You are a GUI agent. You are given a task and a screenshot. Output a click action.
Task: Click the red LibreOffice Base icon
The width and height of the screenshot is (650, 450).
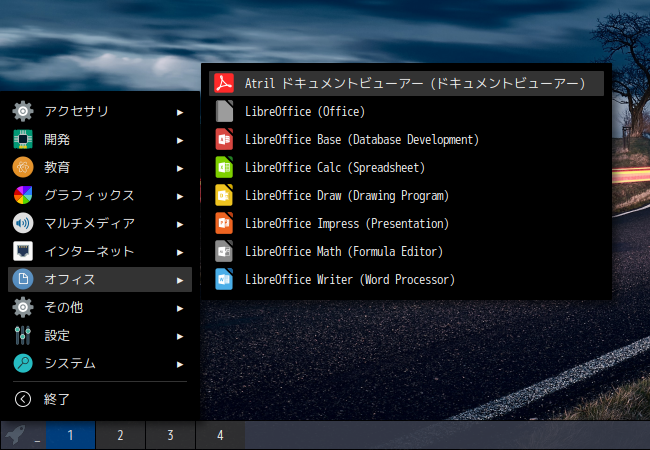click(x=224, y=139)
